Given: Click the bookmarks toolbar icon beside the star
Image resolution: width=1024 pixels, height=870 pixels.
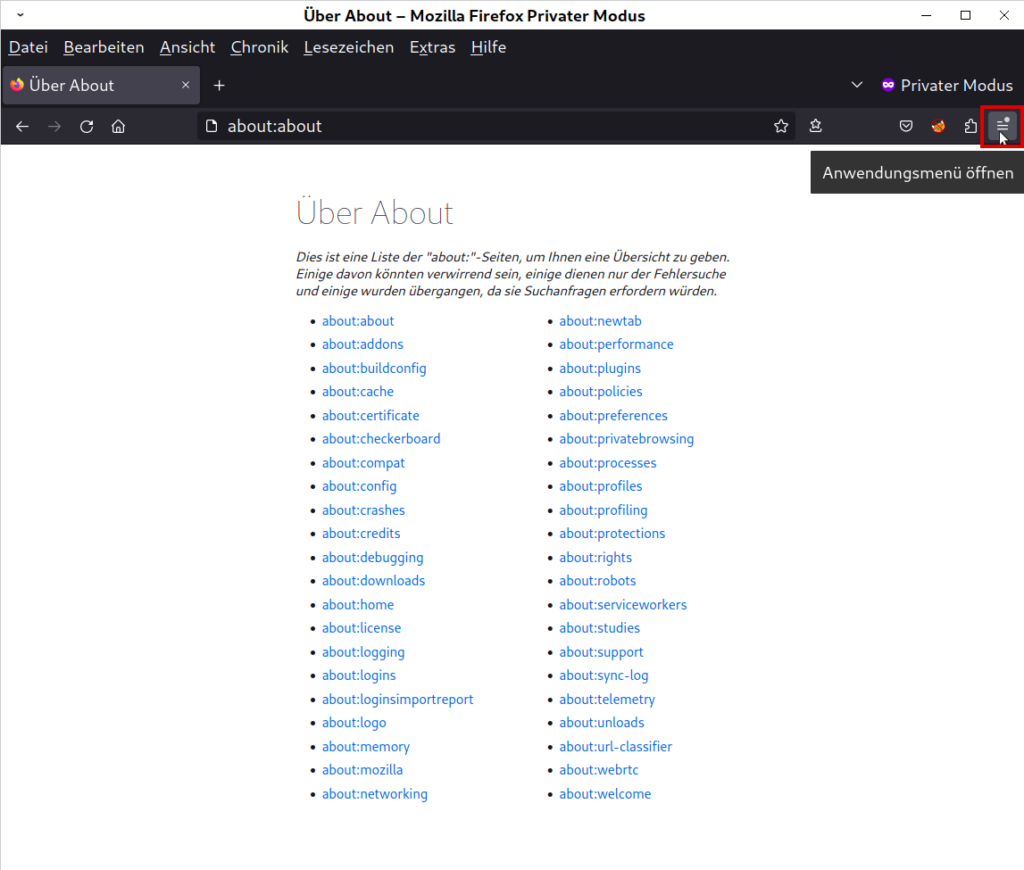Looking at the screenshot, I should pos(816,126).
